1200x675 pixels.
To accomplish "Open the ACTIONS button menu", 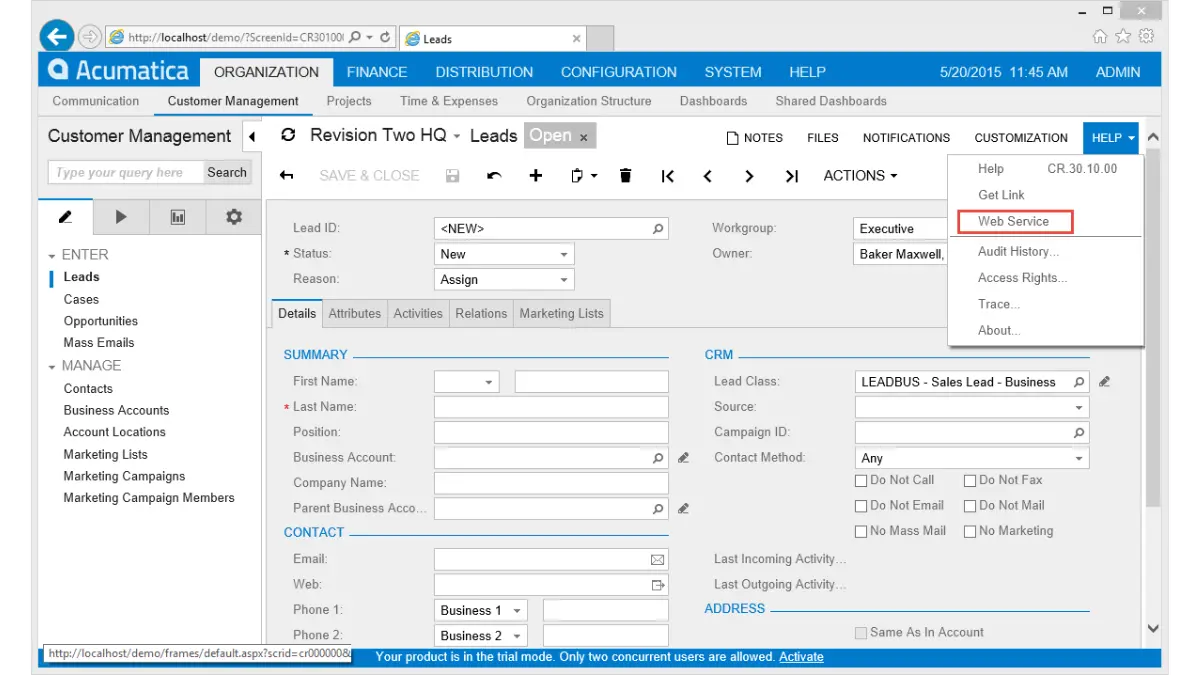I will [860, 175].
